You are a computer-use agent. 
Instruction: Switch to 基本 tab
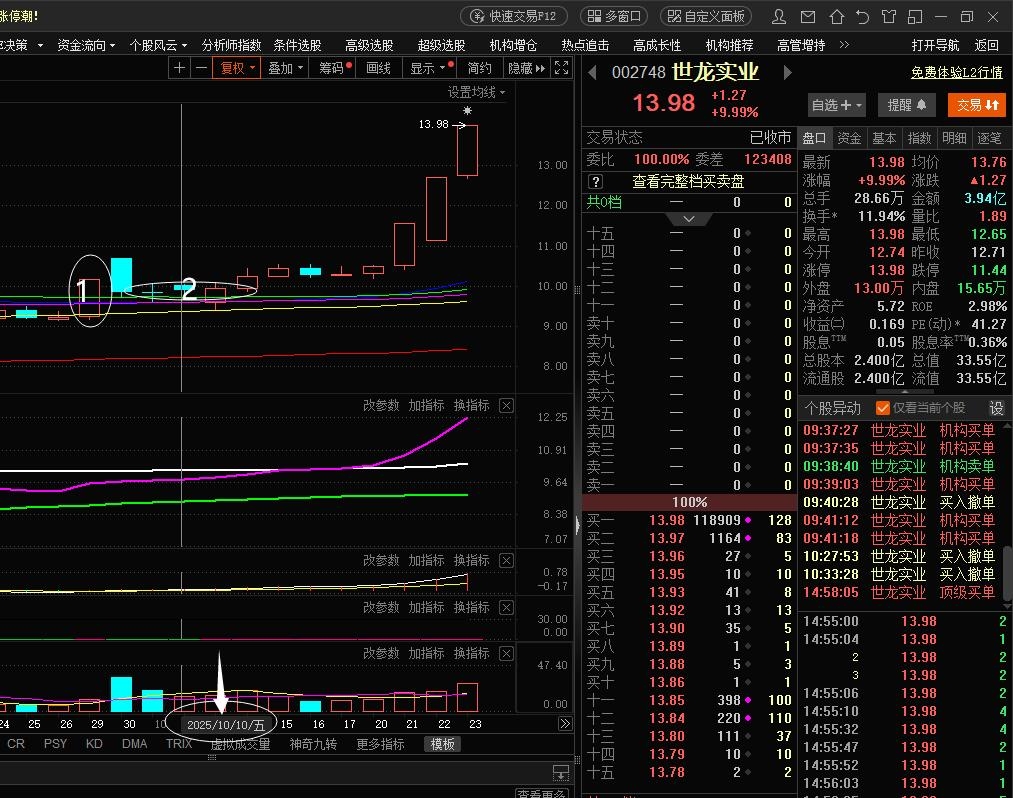pyautogui.click(x=884, y=138)
